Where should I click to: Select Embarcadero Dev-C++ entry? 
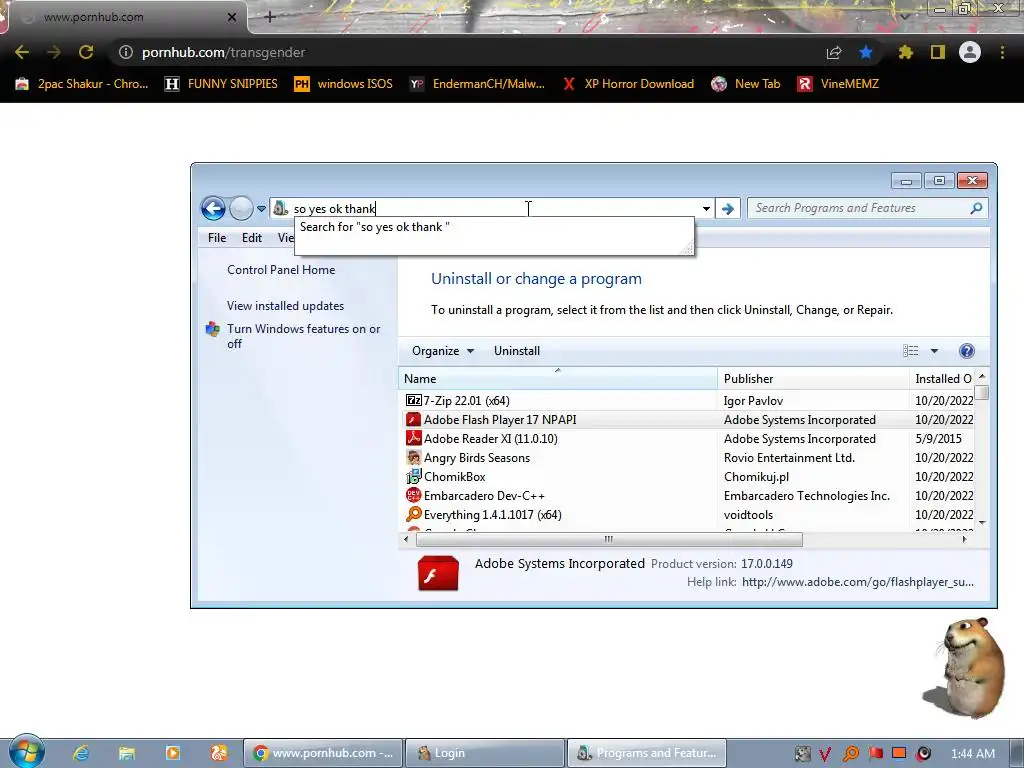pyautogui.click(x=687, y=495)
